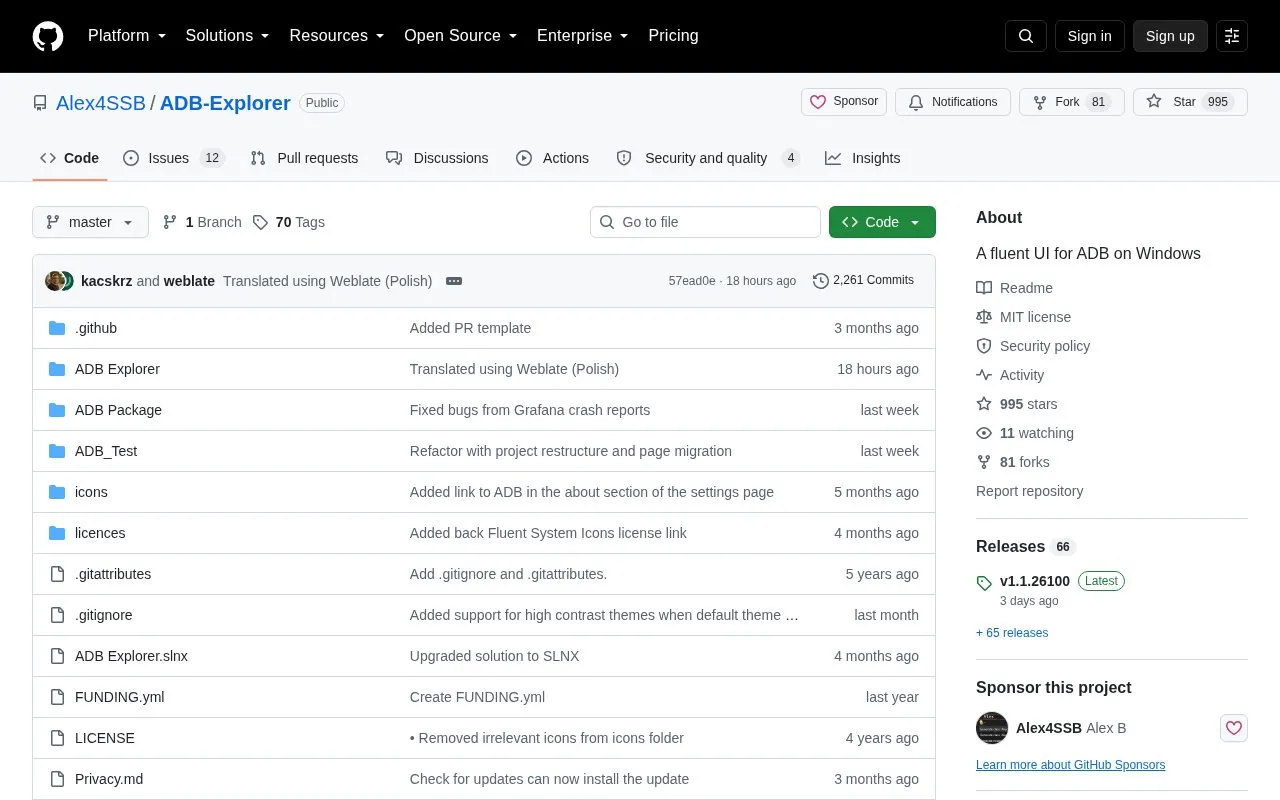Click the Notifications button
The width and height of the screenshot is (1280, 800).
[x=953, y=102]
